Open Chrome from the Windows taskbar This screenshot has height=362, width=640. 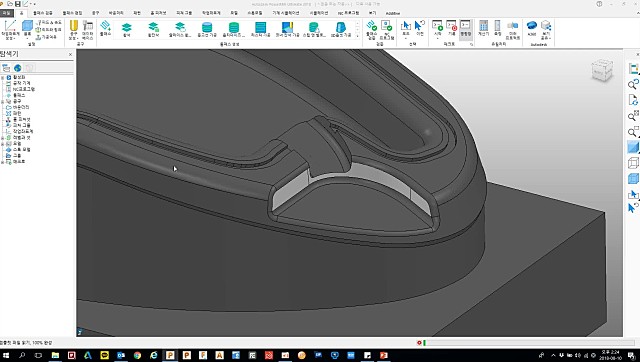[x=137, y=355]
